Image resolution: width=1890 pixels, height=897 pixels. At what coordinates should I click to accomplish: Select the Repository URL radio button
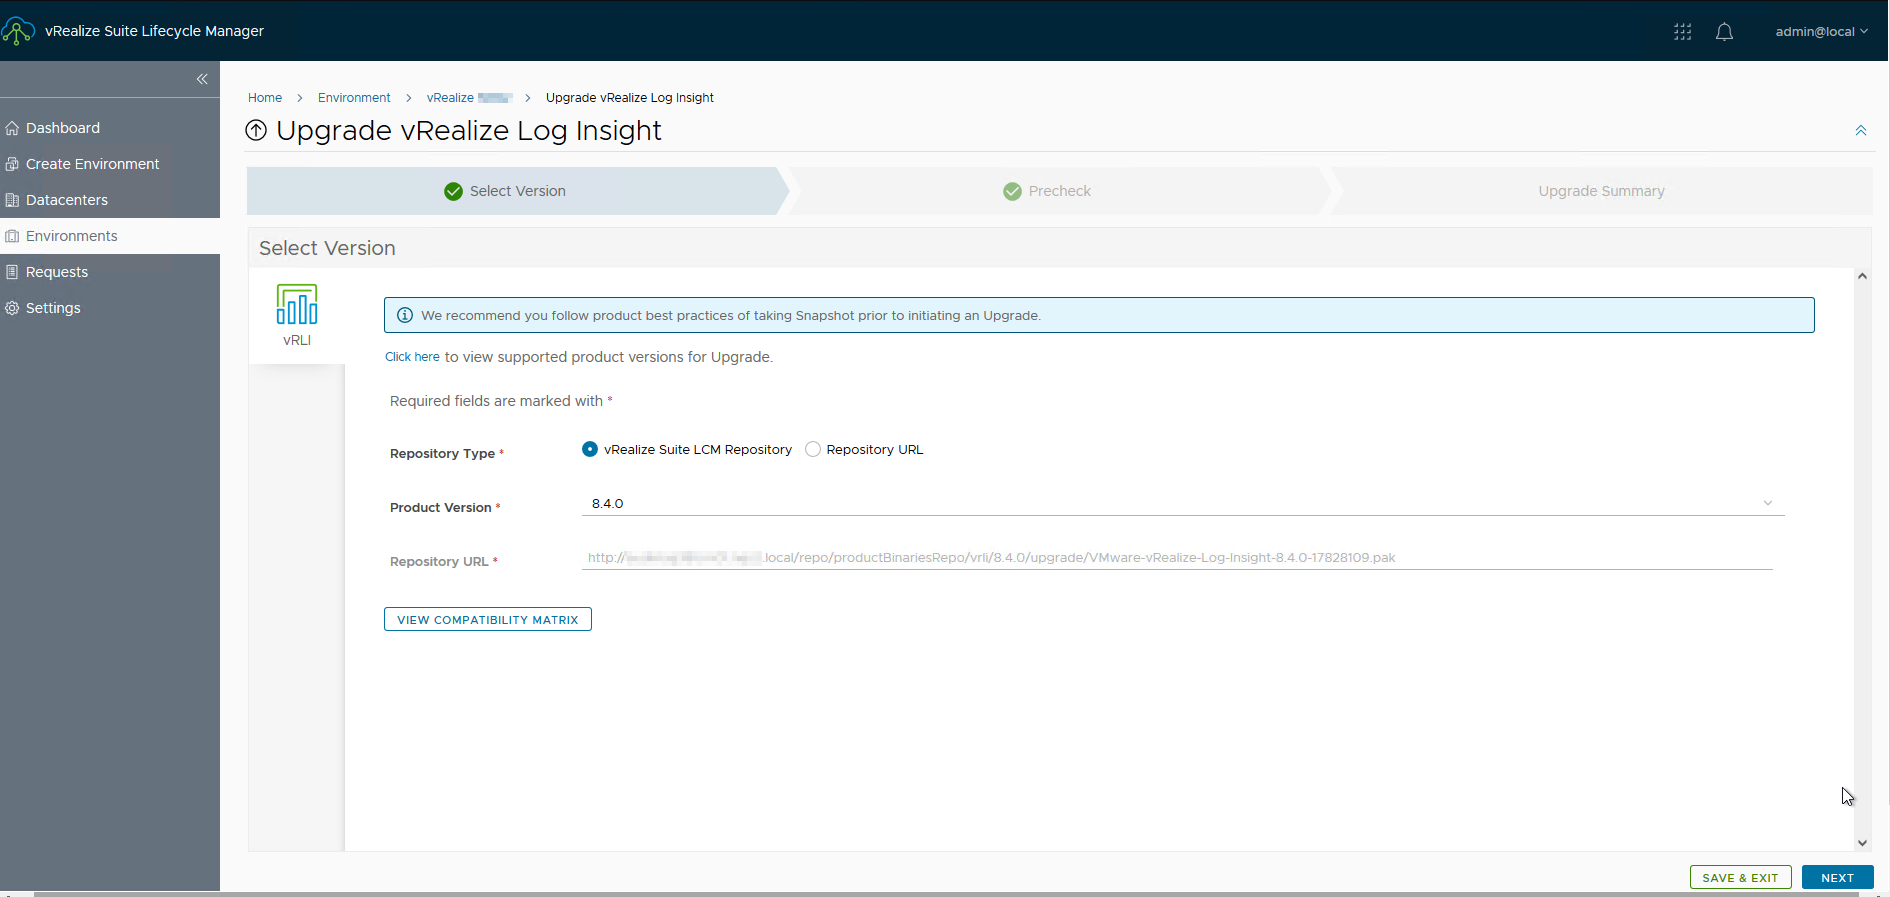point(813,449)
